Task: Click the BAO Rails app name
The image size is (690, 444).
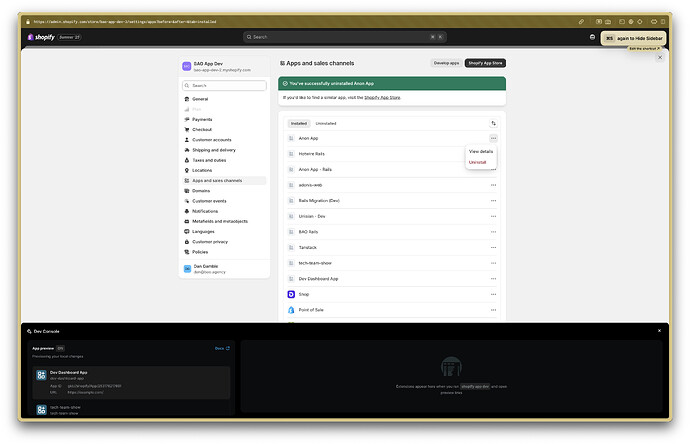Action: 308,232
